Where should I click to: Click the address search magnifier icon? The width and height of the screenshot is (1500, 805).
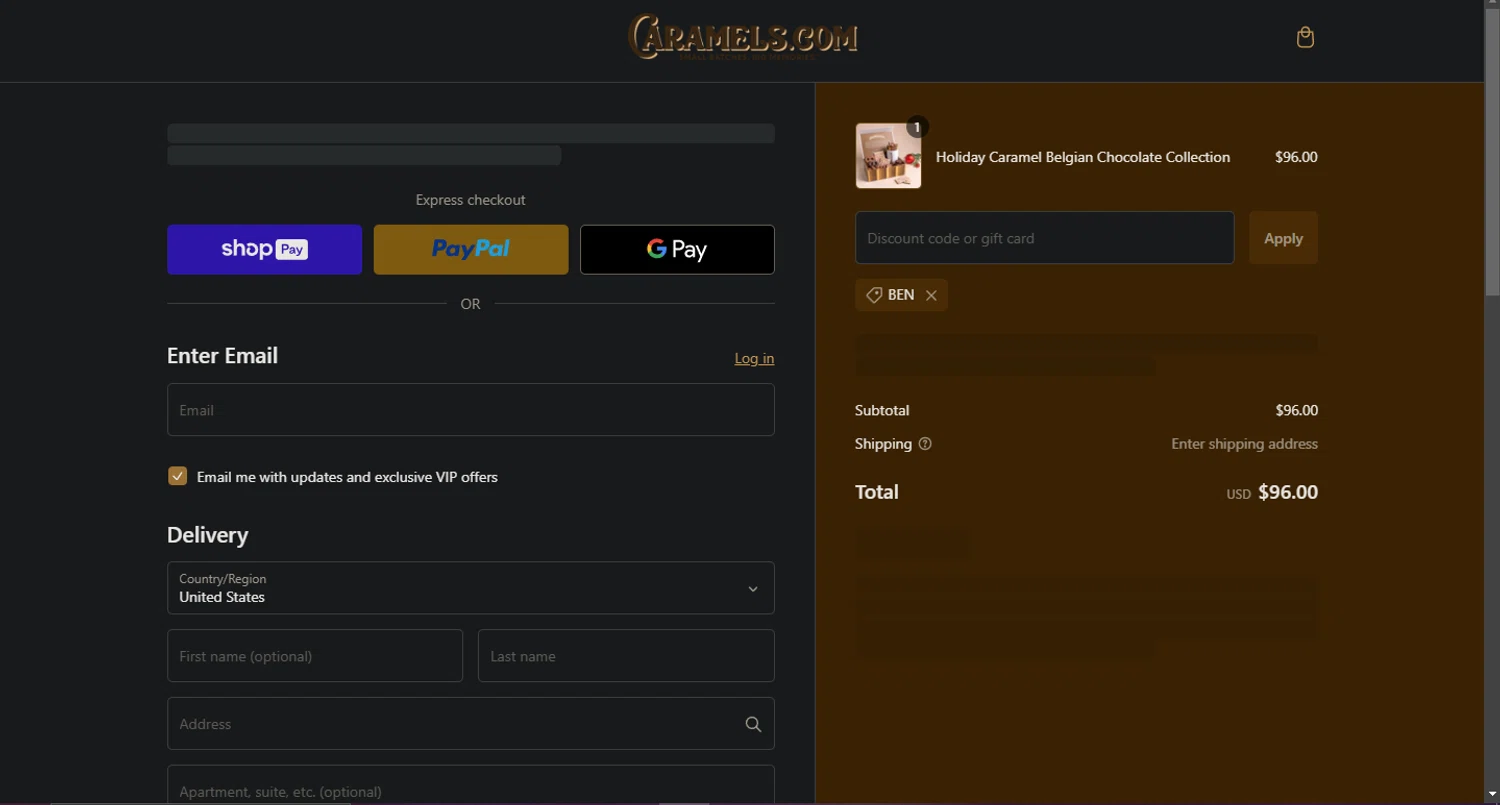pos(753,724)
